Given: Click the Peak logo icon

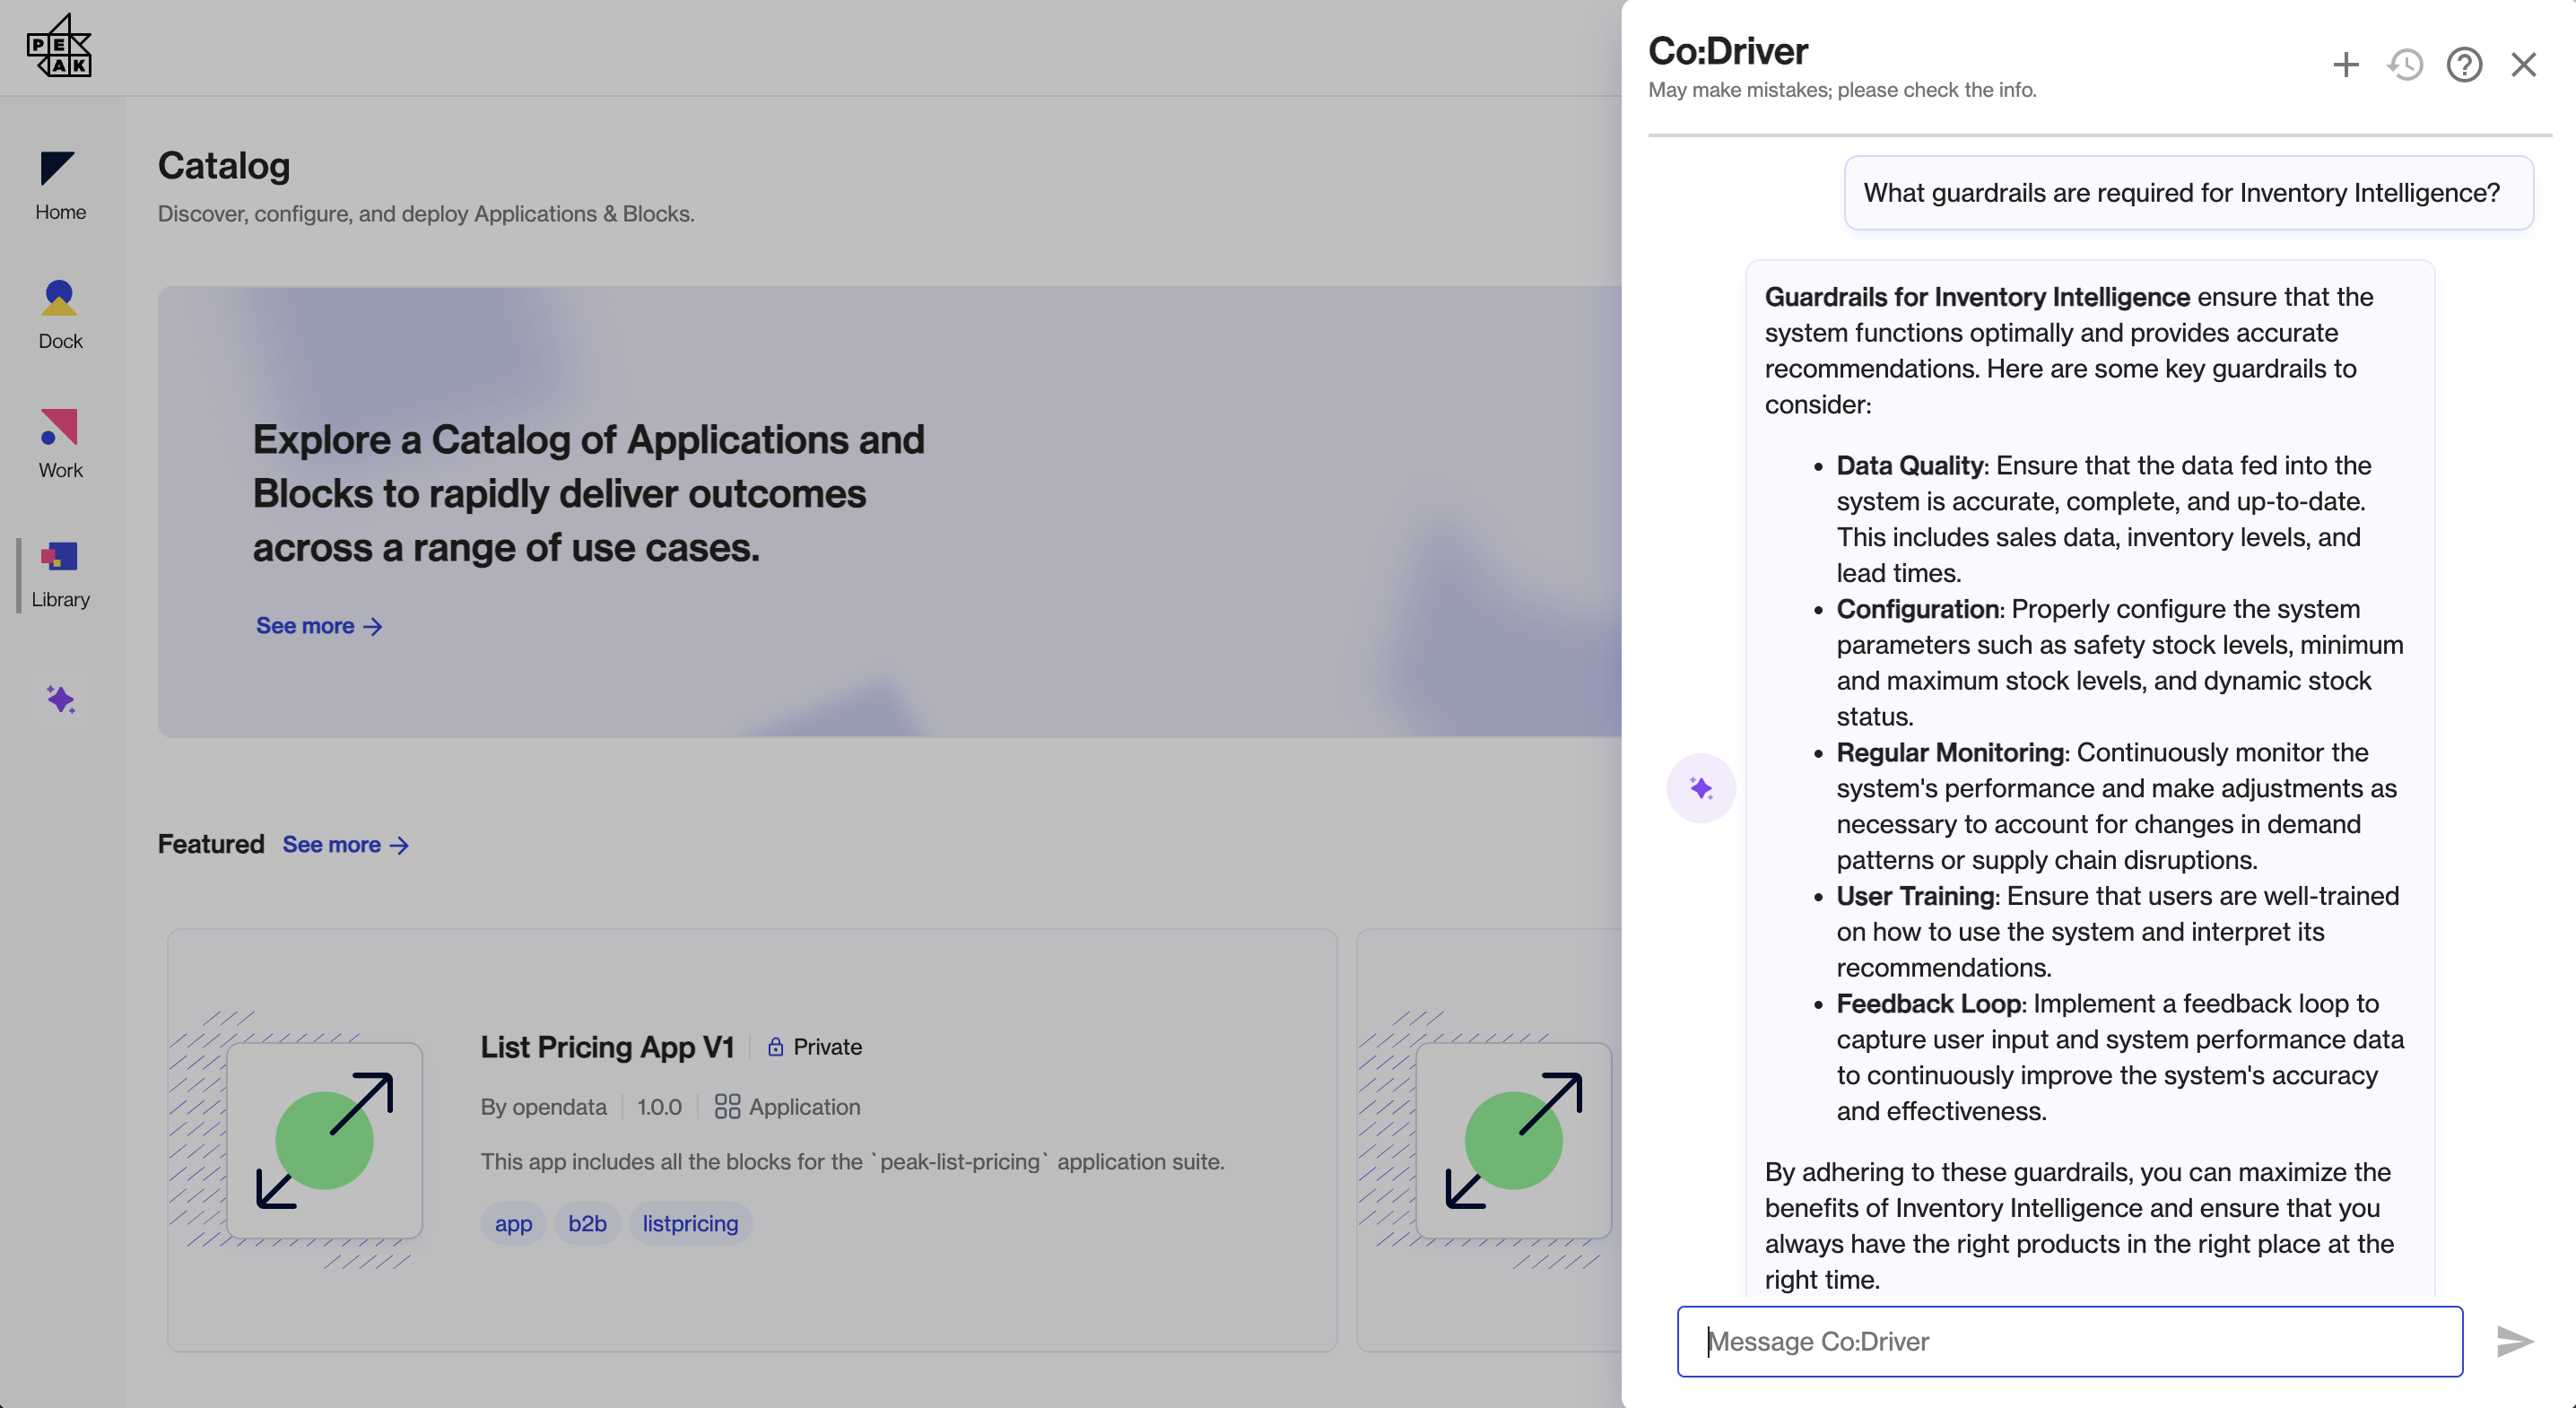Looking at the screenshot, I should 59,47.
